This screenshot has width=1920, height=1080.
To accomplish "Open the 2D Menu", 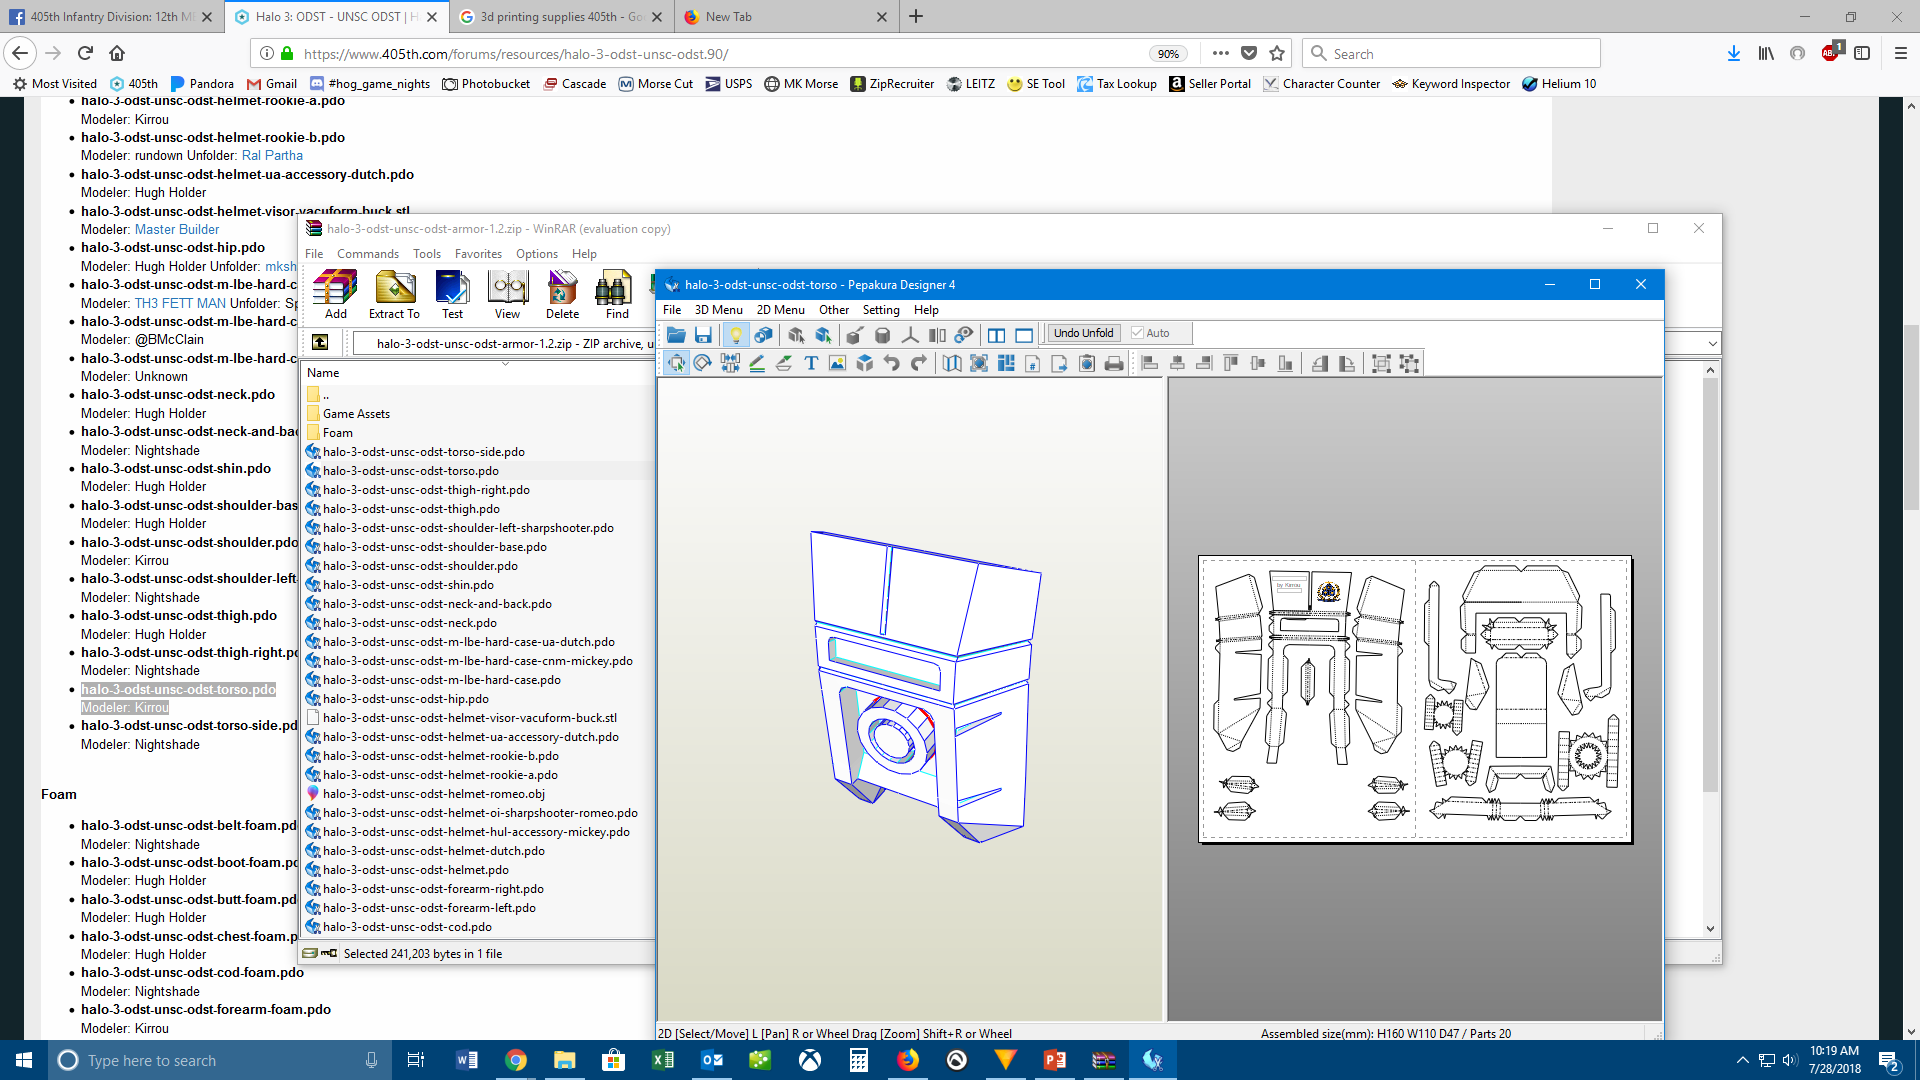I will [x=780, y=310].
